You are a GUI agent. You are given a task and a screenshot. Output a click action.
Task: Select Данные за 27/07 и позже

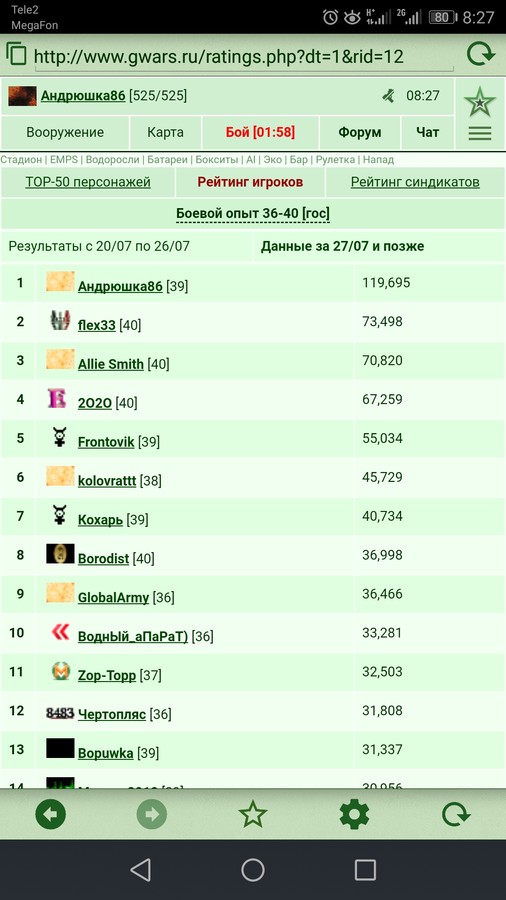tap(342, 247)
